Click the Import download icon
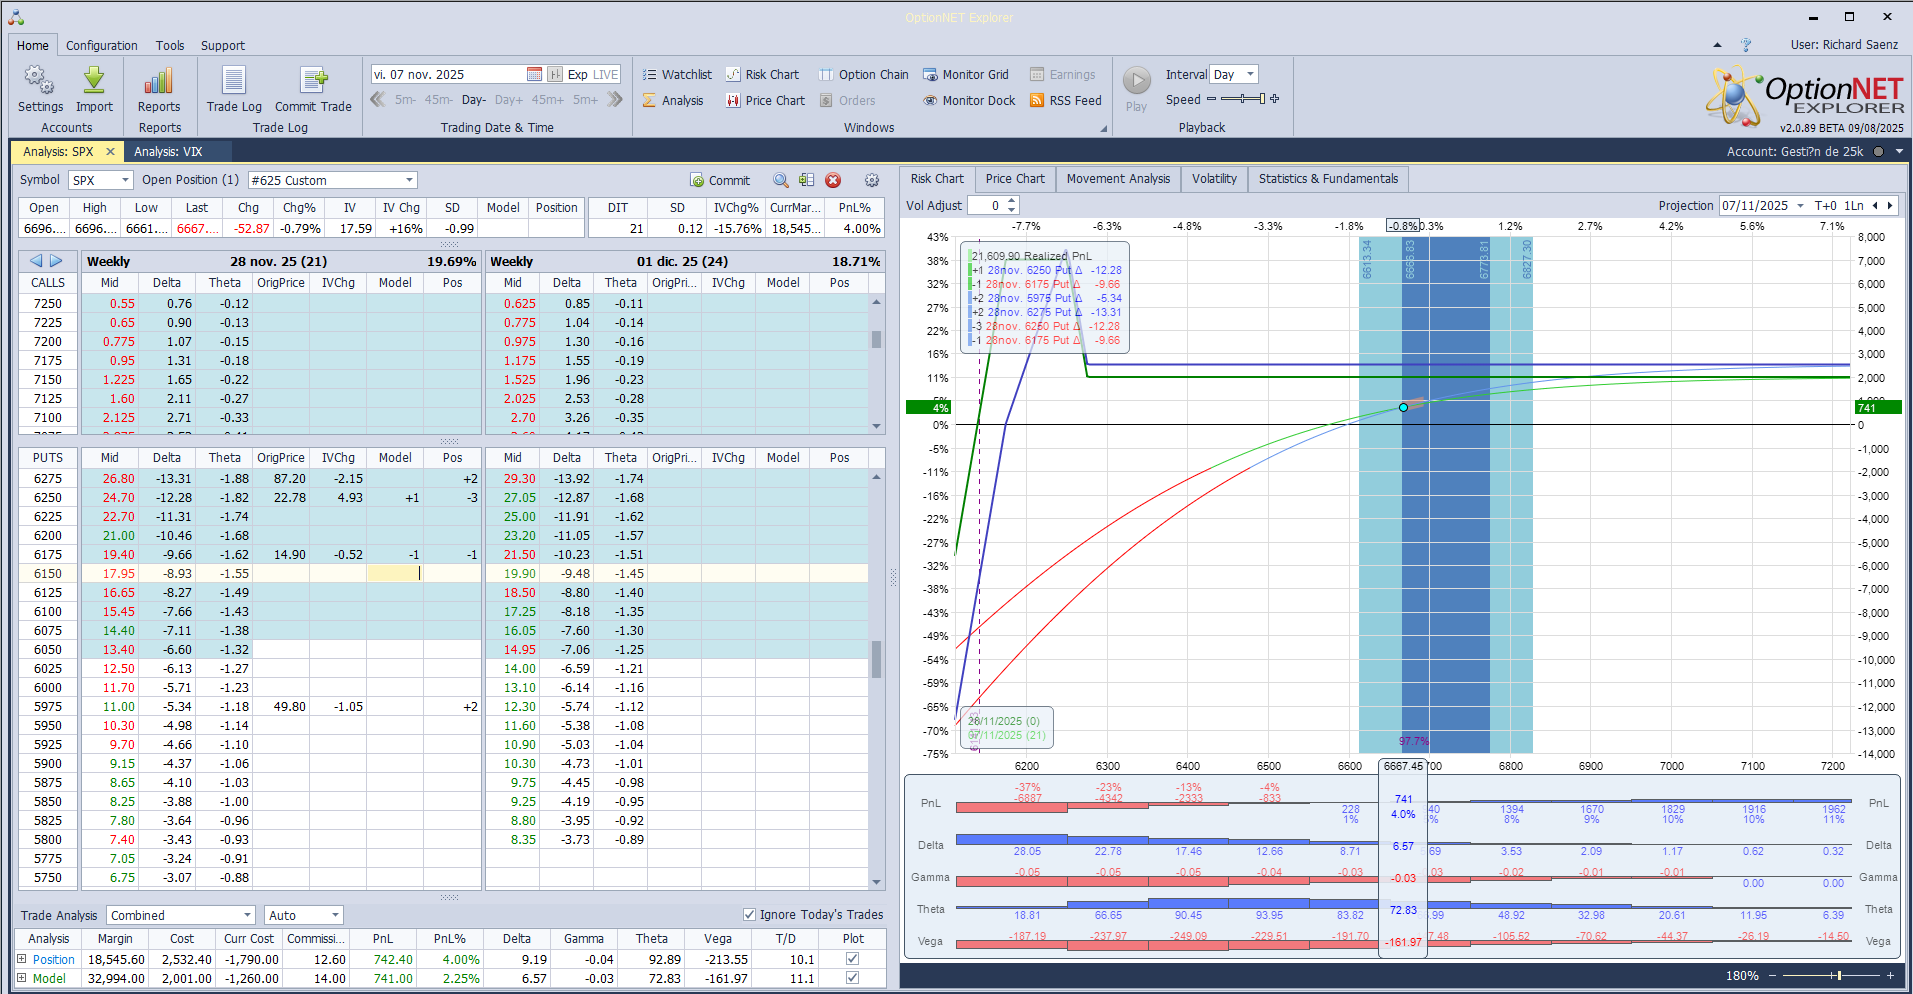 (94, 81)
